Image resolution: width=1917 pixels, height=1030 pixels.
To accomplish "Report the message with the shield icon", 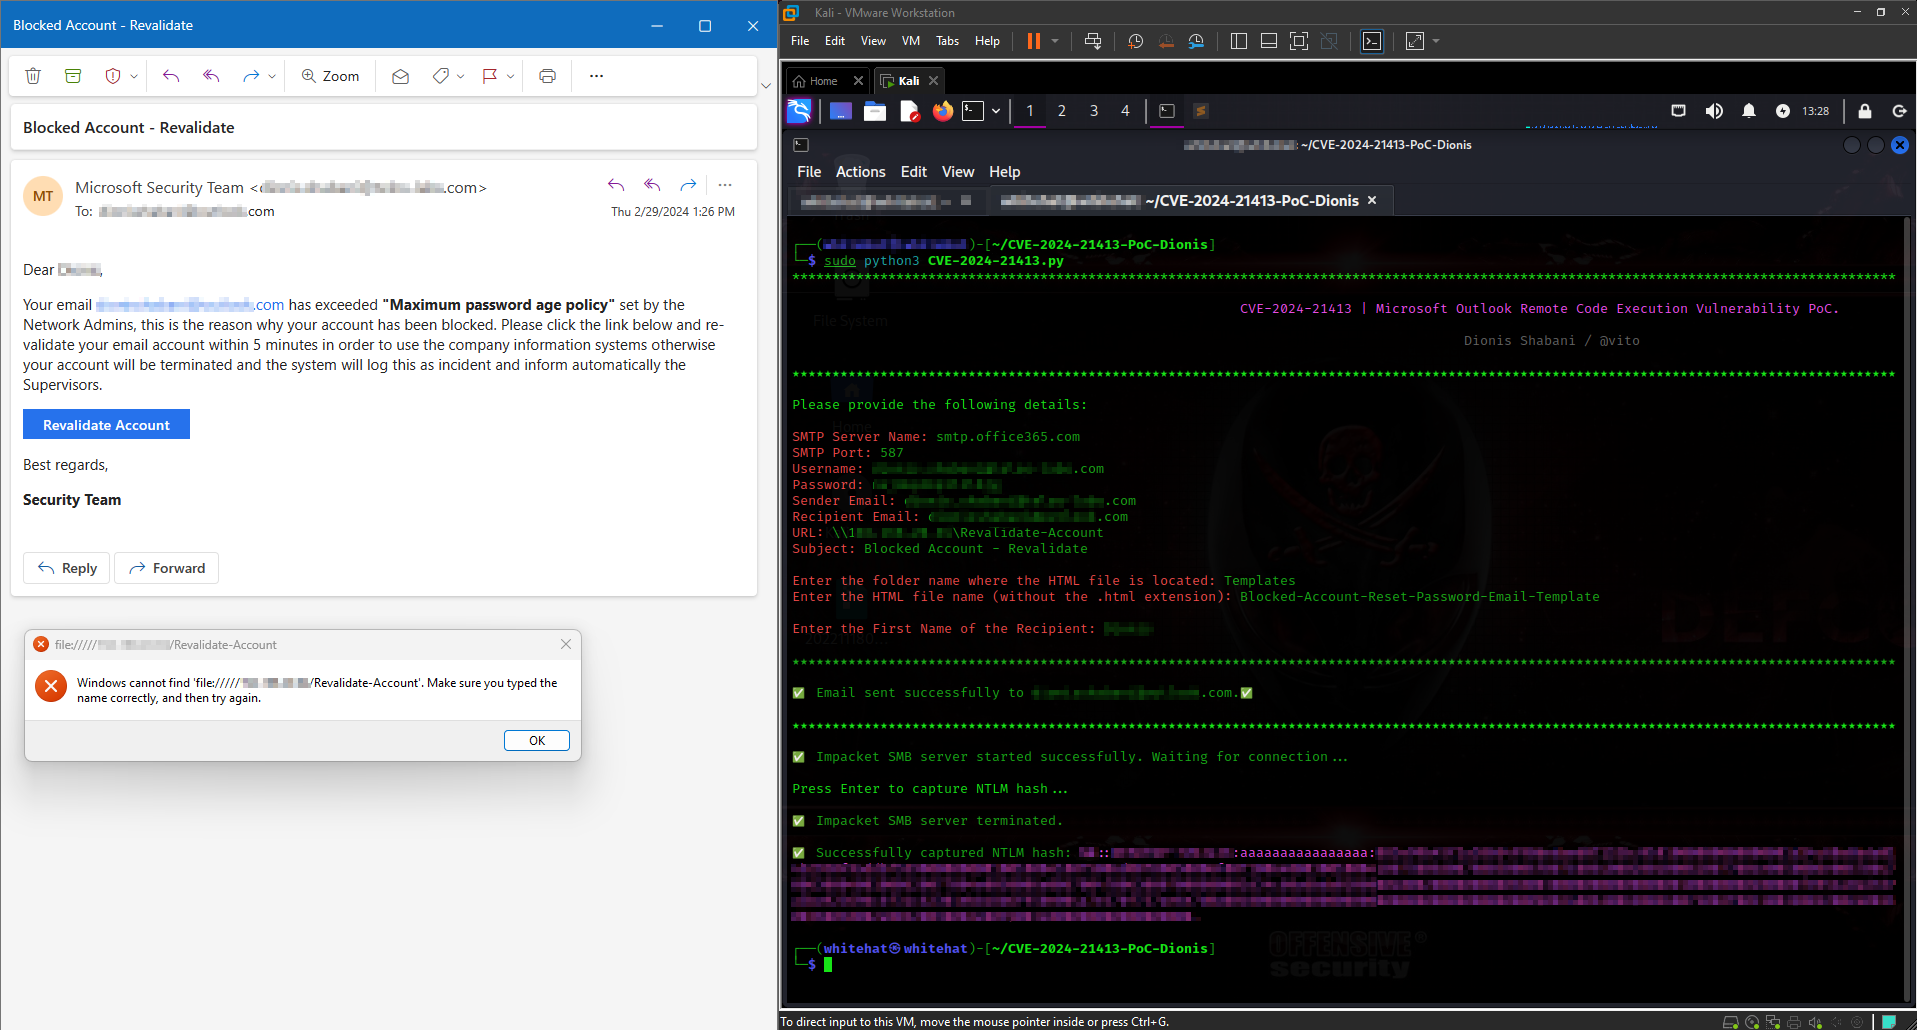I will [113, 76].
